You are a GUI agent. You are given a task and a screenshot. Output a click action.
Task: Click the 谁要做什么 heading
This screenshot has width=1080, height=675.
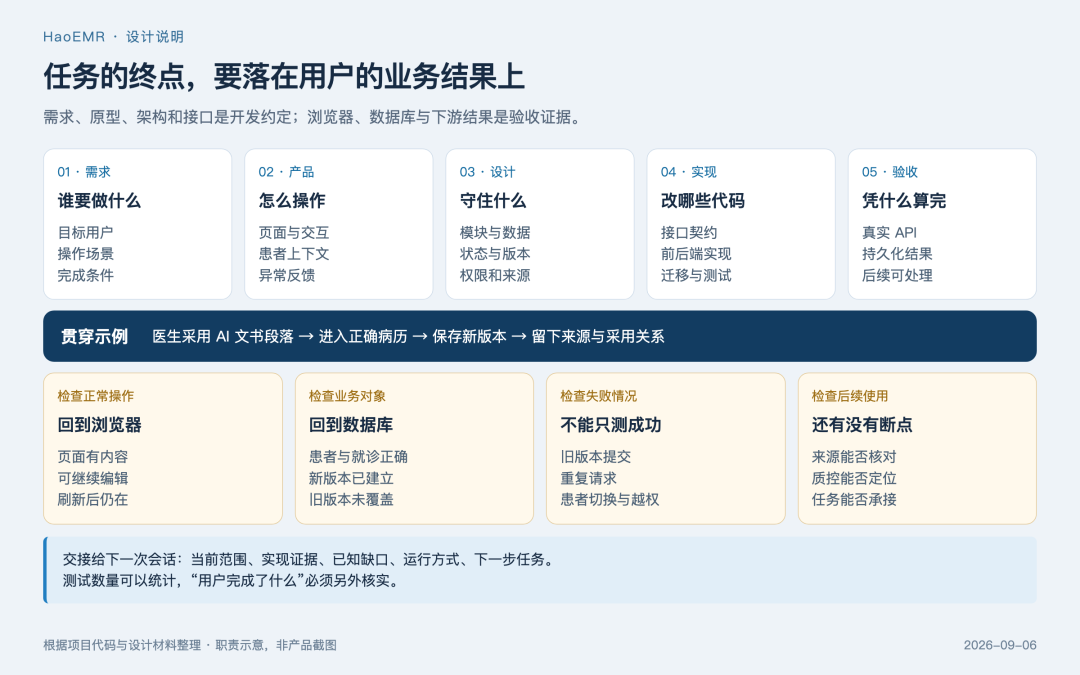[x=99, y=200]
